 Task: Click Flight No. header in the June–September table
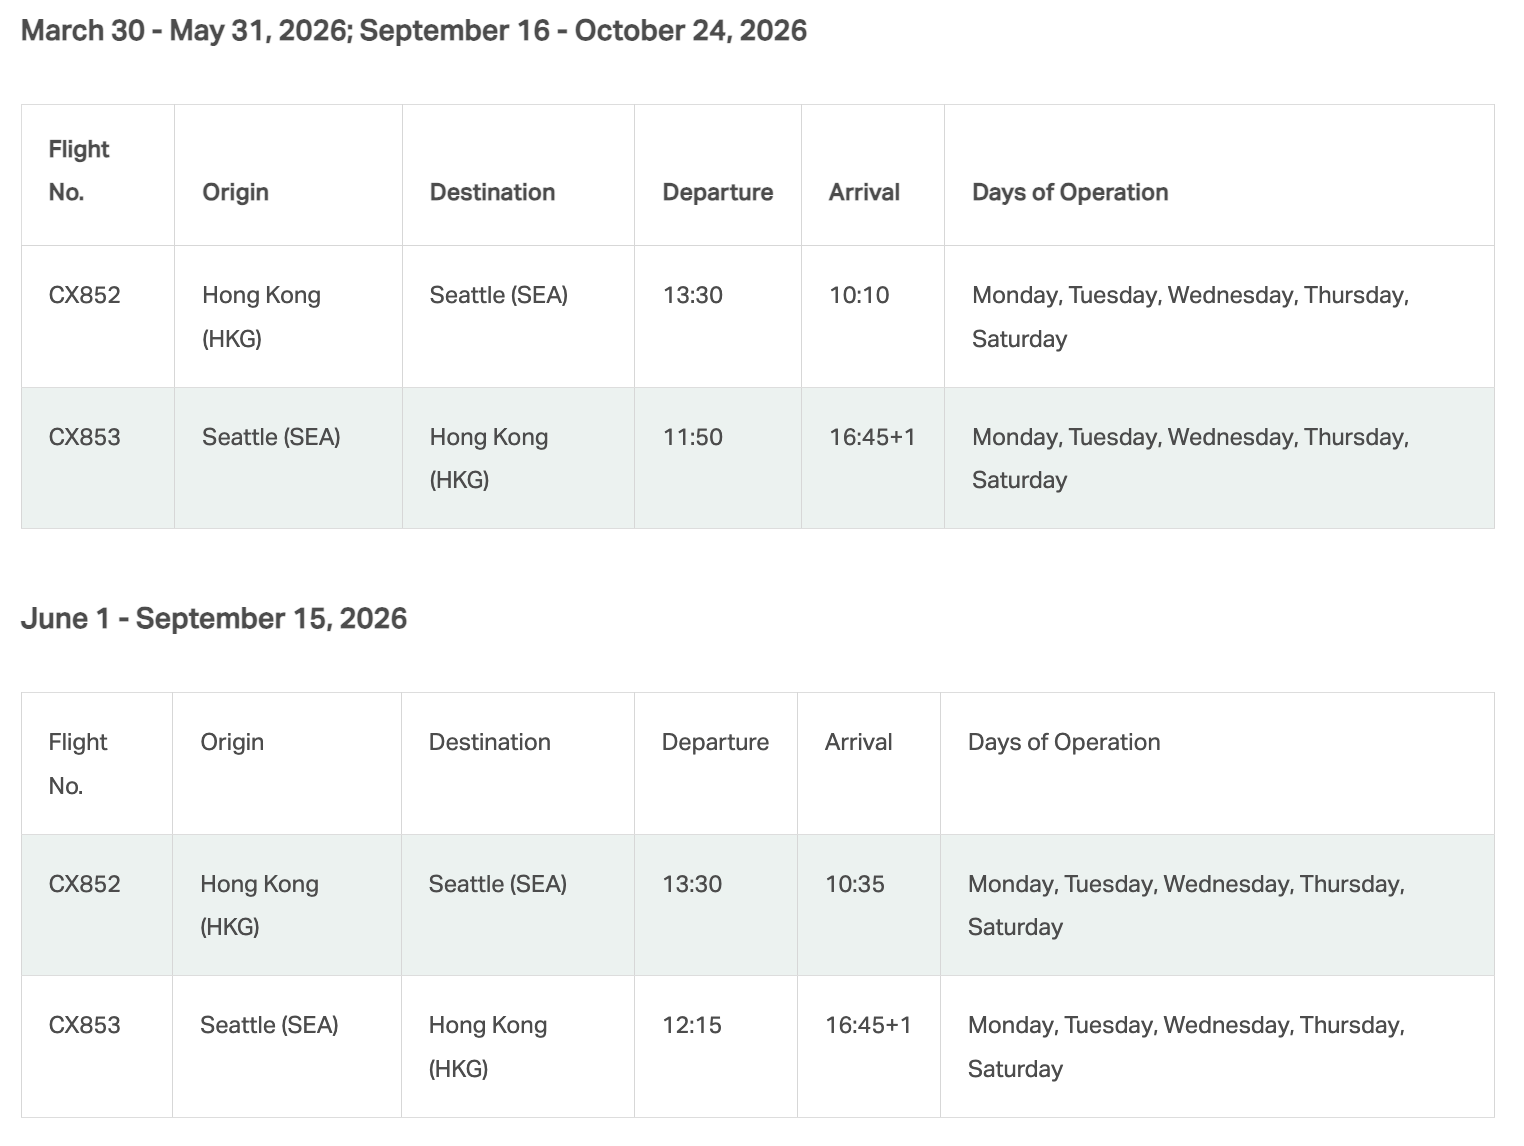77,763
